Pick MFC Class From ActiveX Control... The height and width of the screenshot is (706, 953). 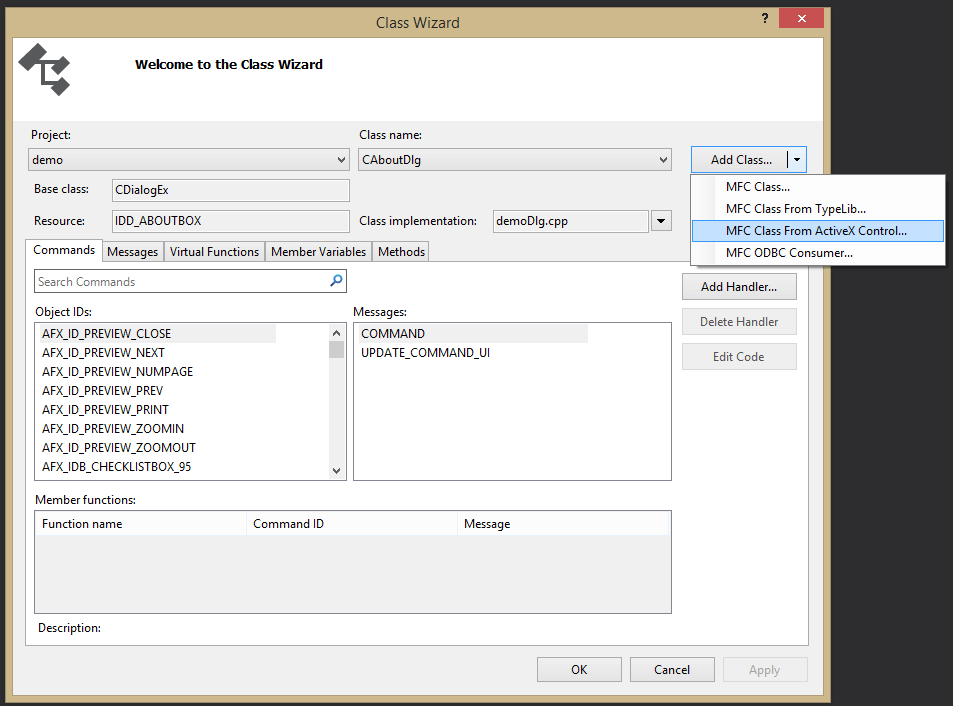coord(816,231)
